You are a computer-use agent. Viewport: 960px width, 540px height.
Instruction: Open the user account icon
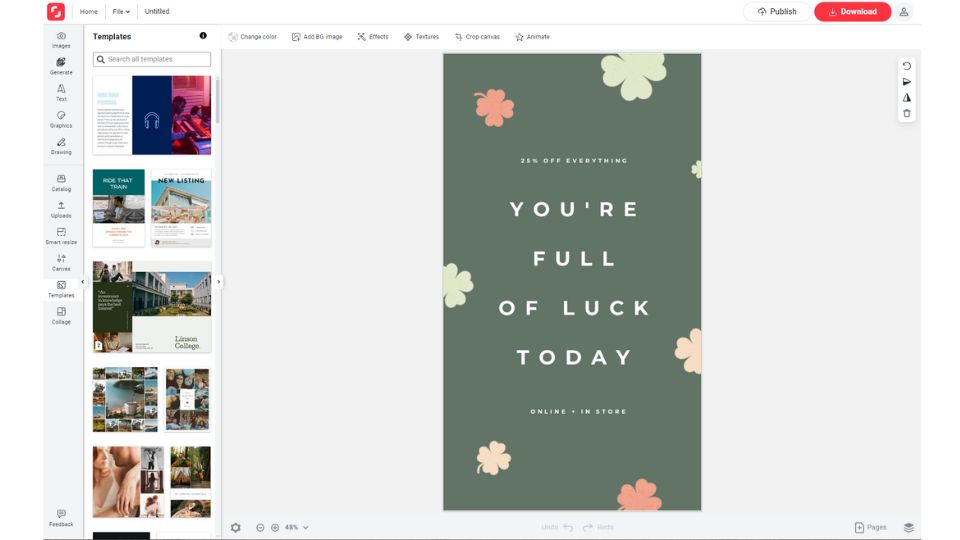pos(904,12)
